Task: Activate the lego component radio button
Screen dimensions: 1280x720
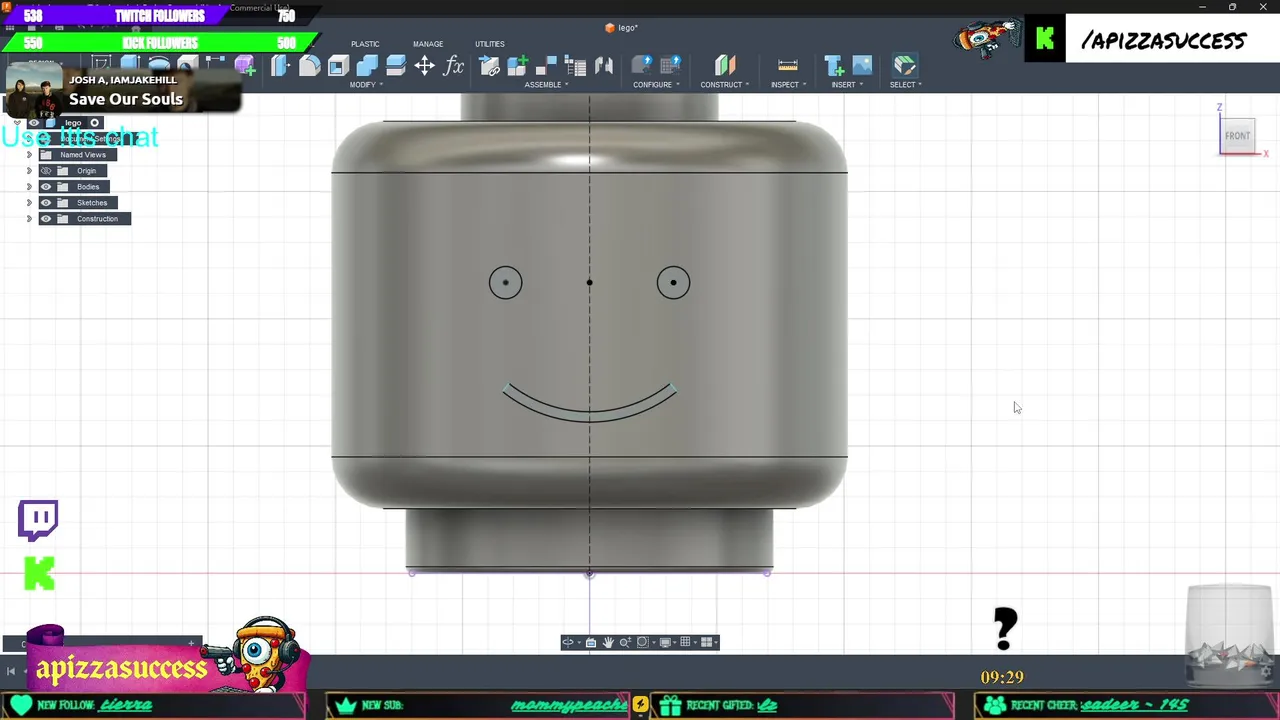Action: [x=95, y=123]
